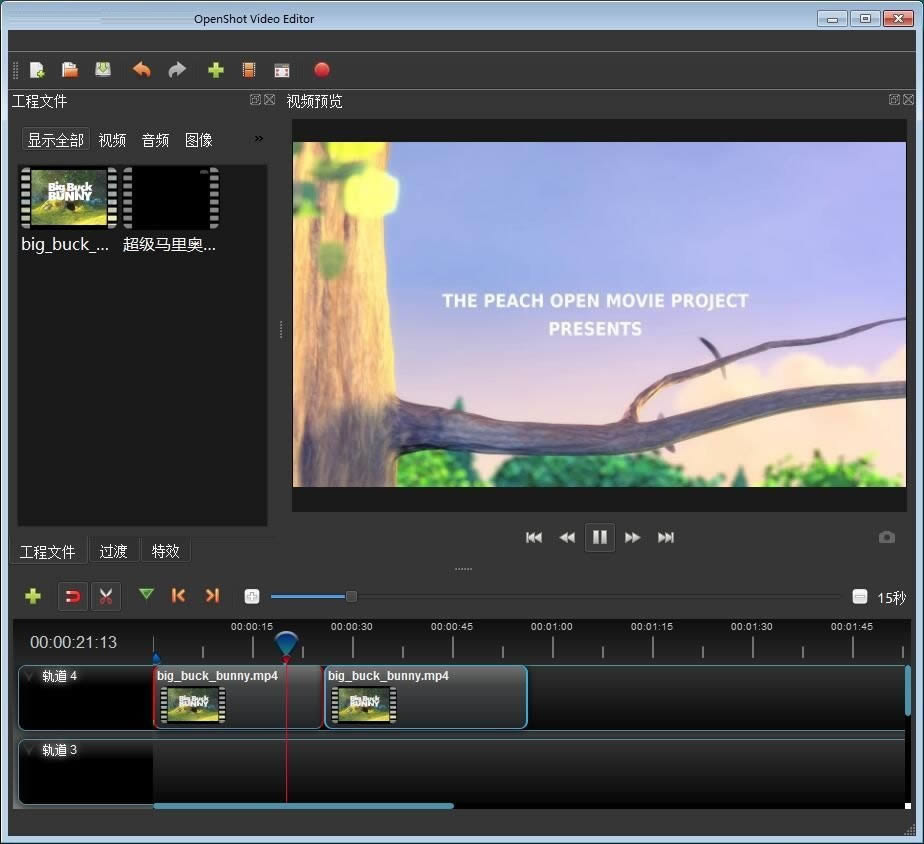Jump to the next marker

pyautogui.click(x=212, y=595)
